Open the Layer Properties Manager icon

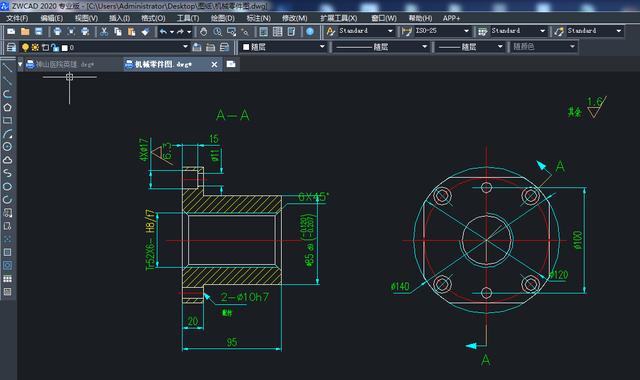coord(11,47)
